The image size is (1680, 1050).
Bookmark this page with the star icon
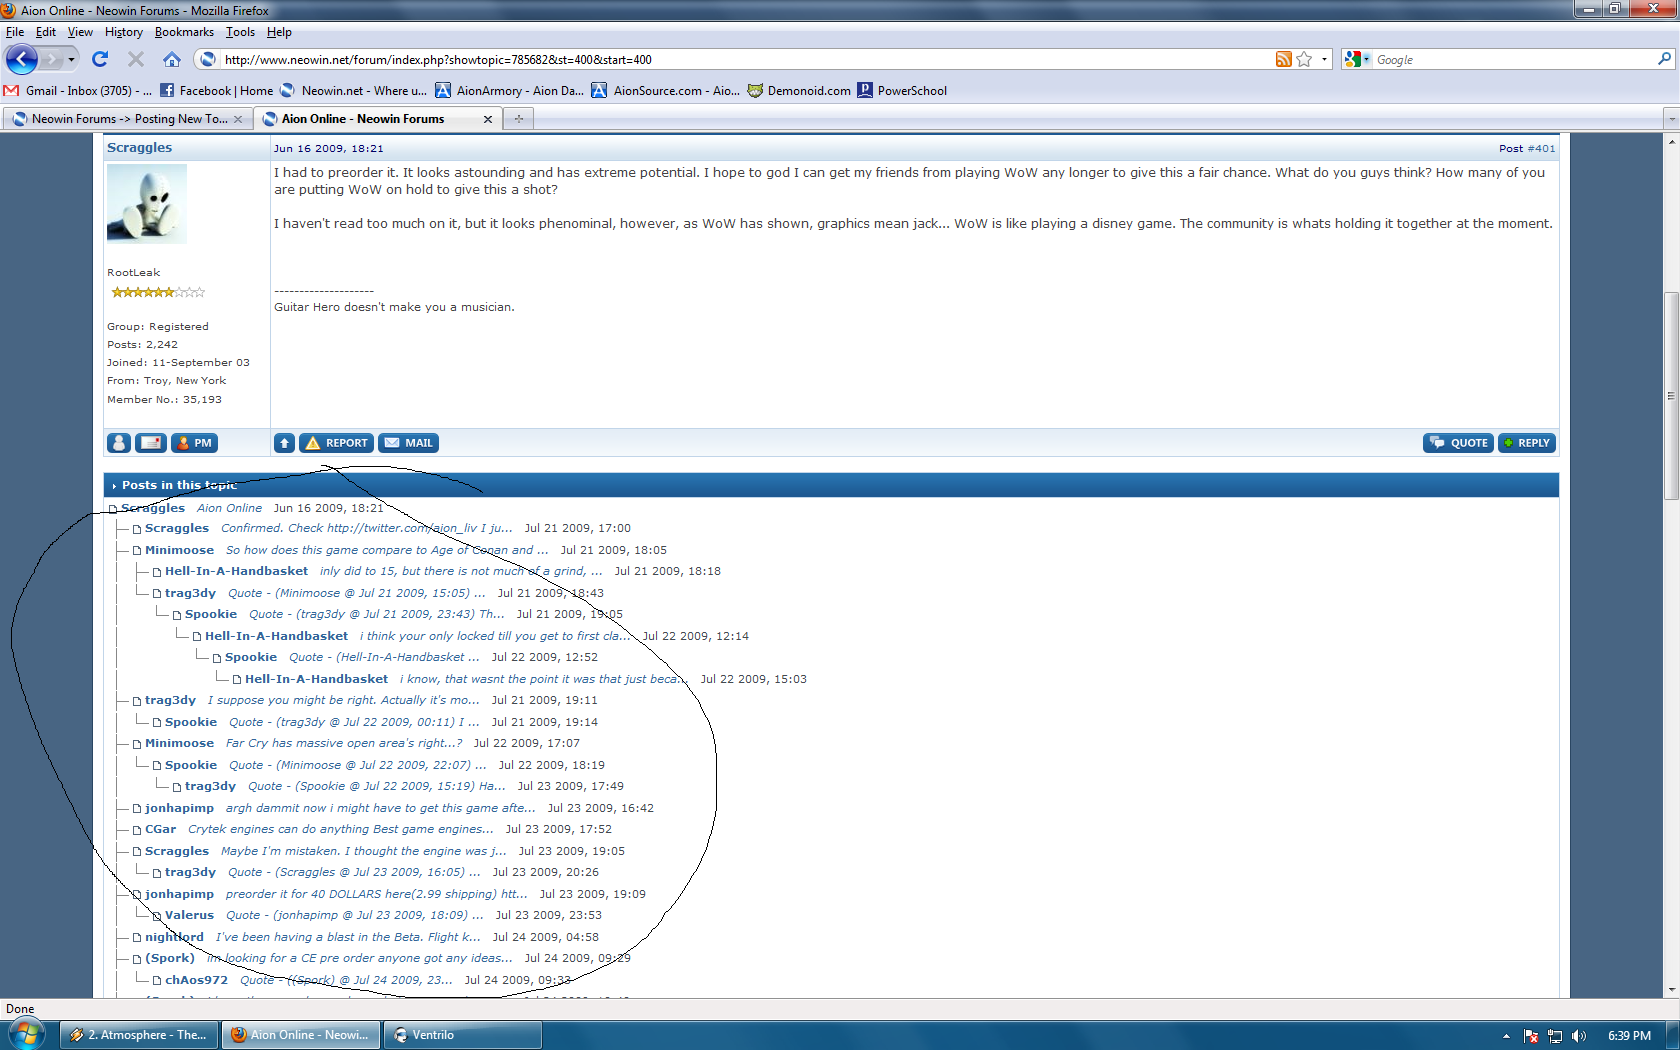pos(1304,59)
